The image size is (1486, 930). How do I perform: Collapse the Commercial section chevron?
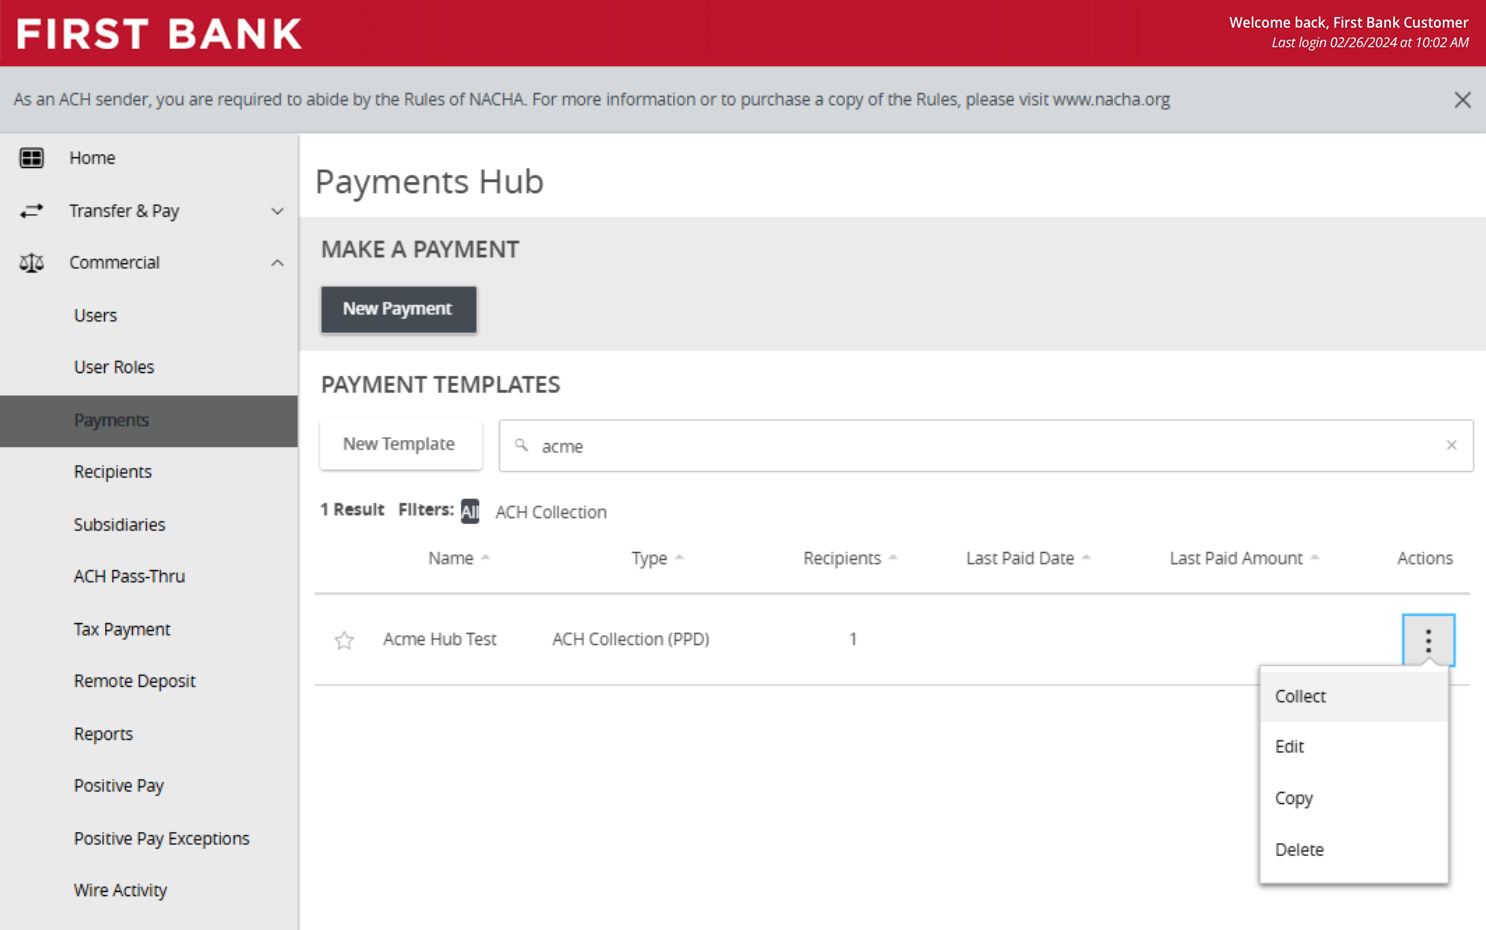[x=277, y=263]
